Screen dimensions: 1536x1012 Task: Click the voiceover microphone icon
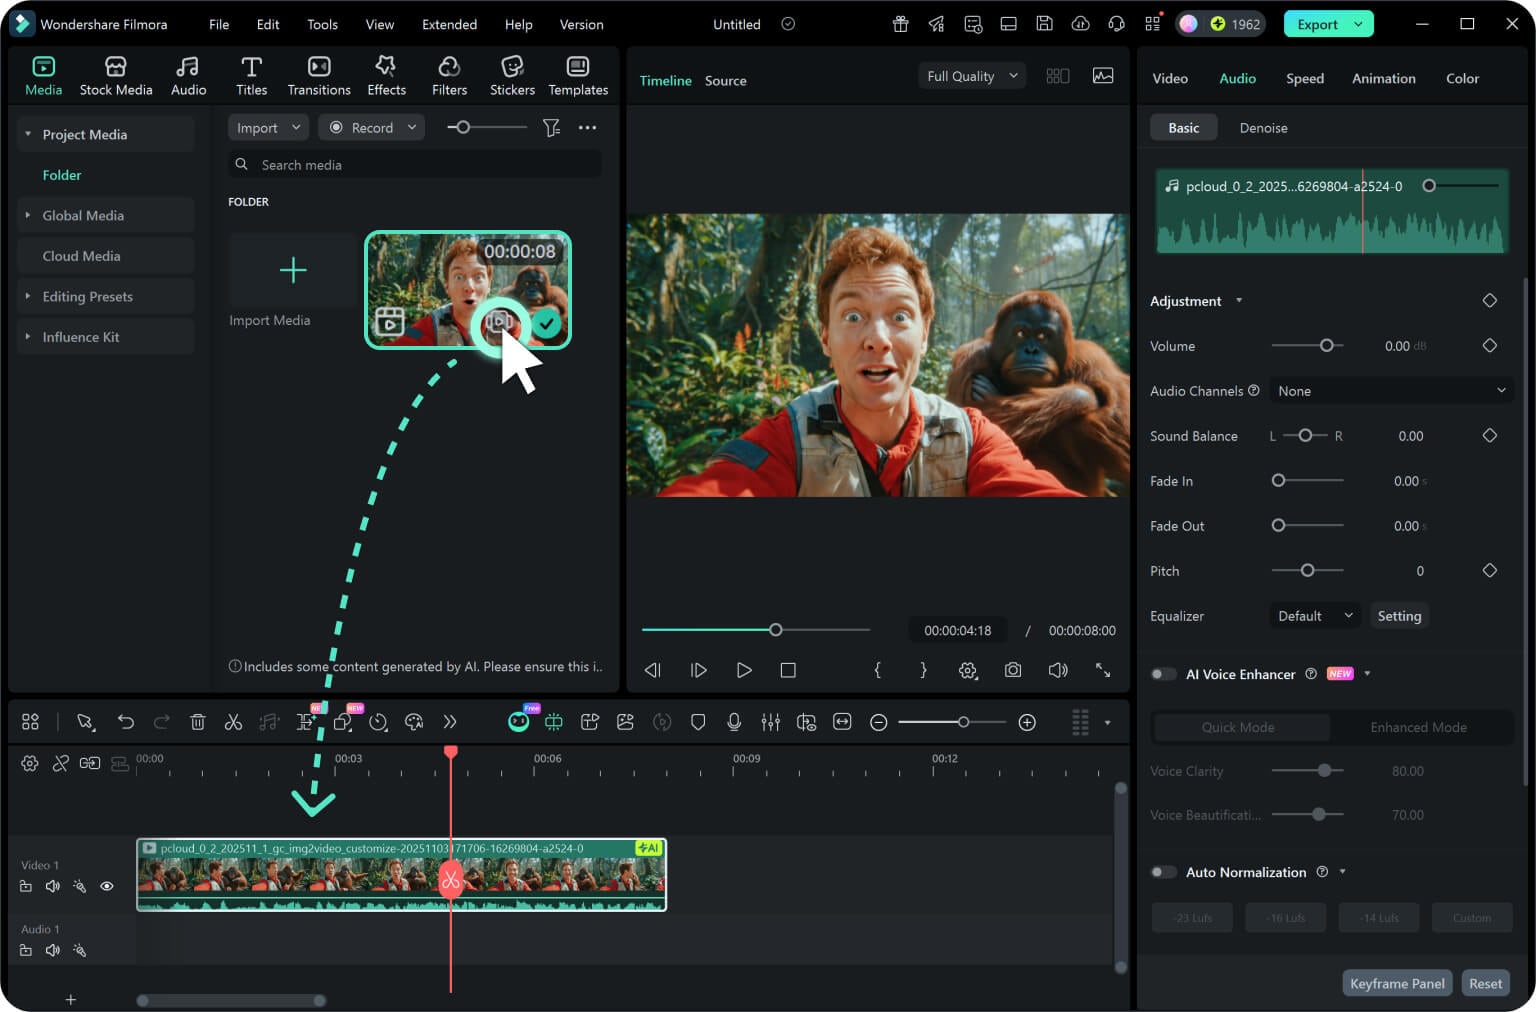pos(734,722)
